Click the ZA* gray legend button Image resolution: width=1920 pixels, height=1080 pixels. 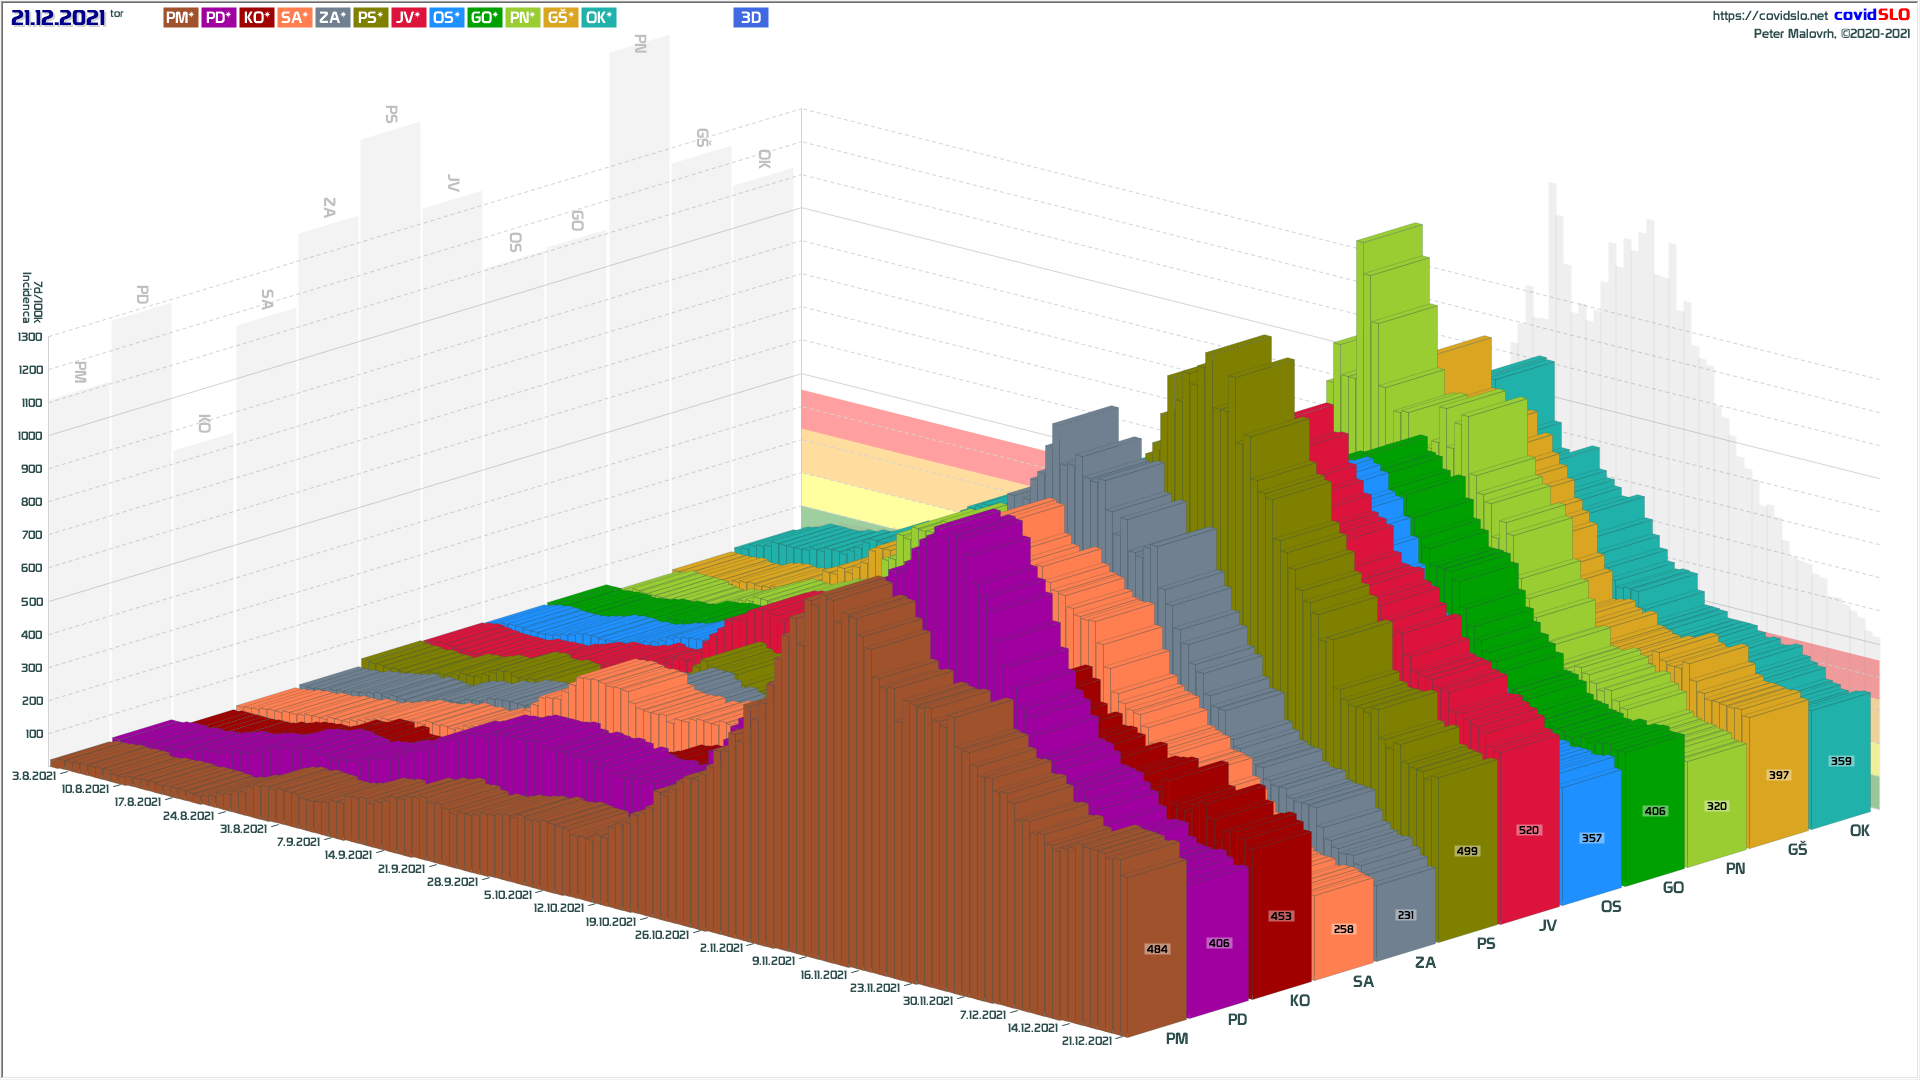point(332,17)
